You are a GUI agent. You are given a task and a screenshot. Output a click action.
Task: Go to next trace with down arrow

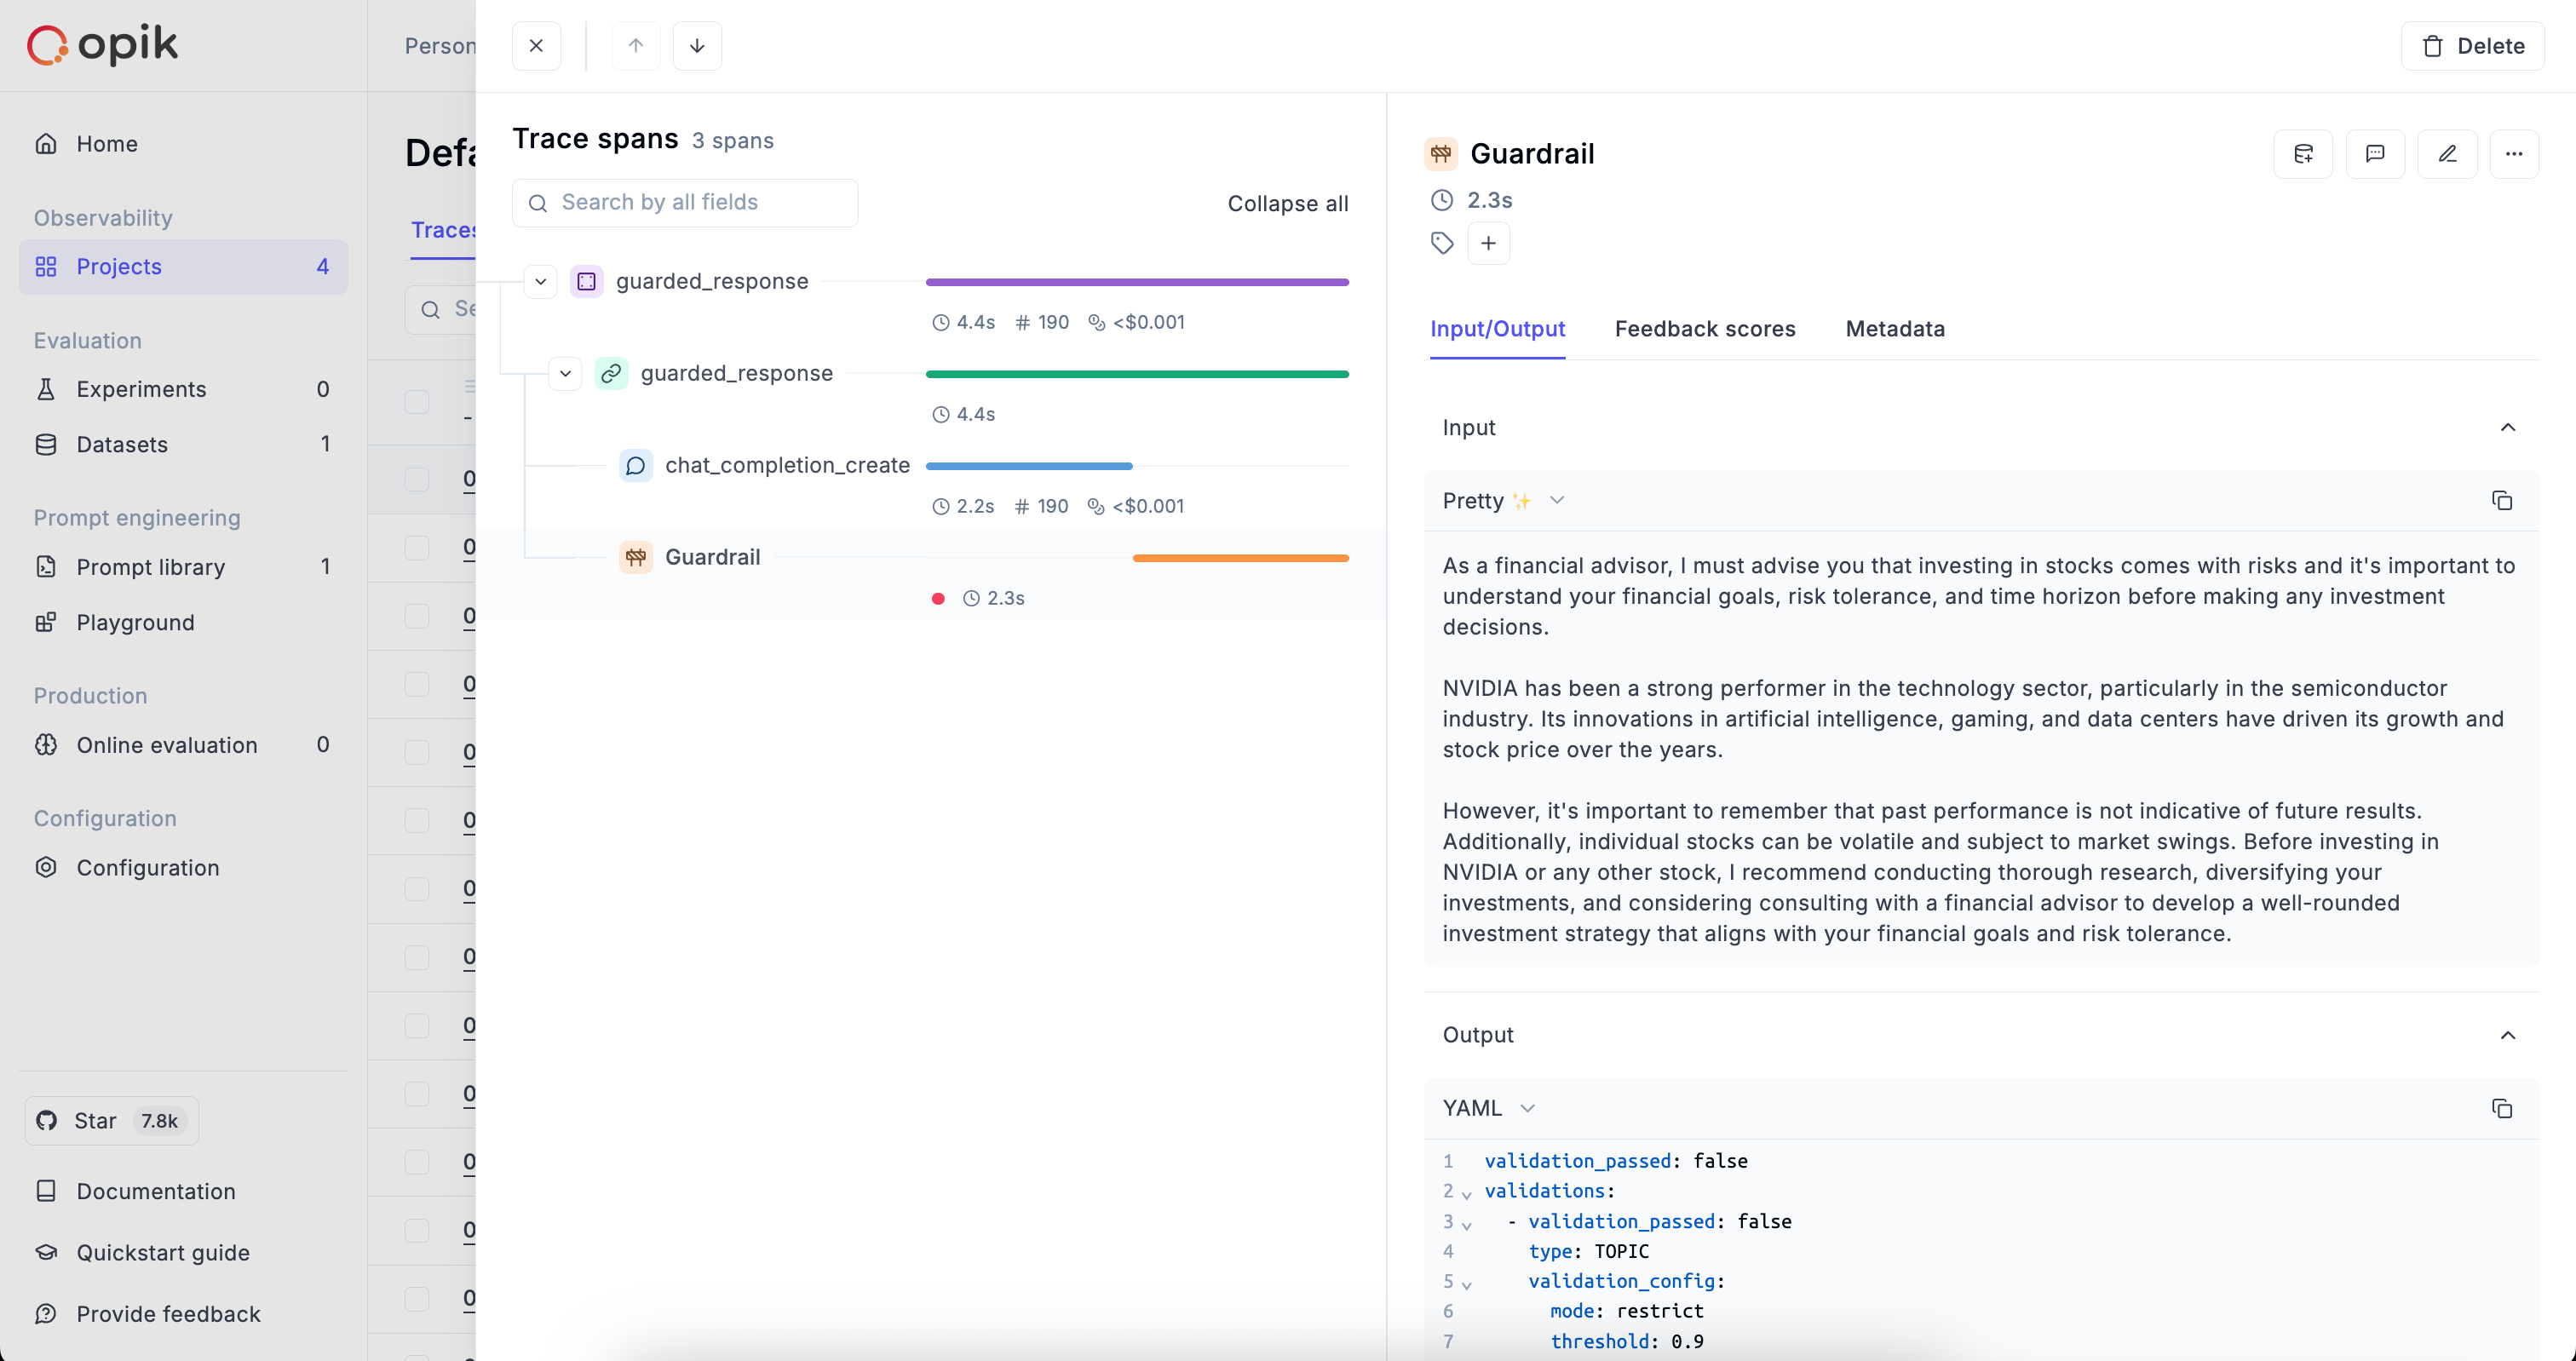tap(697, 46)
